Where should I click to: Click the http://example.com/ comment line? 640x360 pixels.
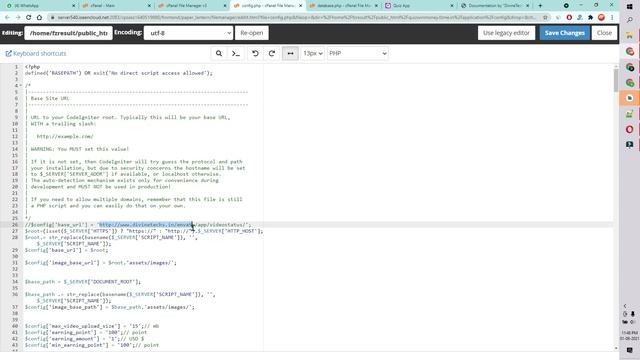(x=64, y=136)
